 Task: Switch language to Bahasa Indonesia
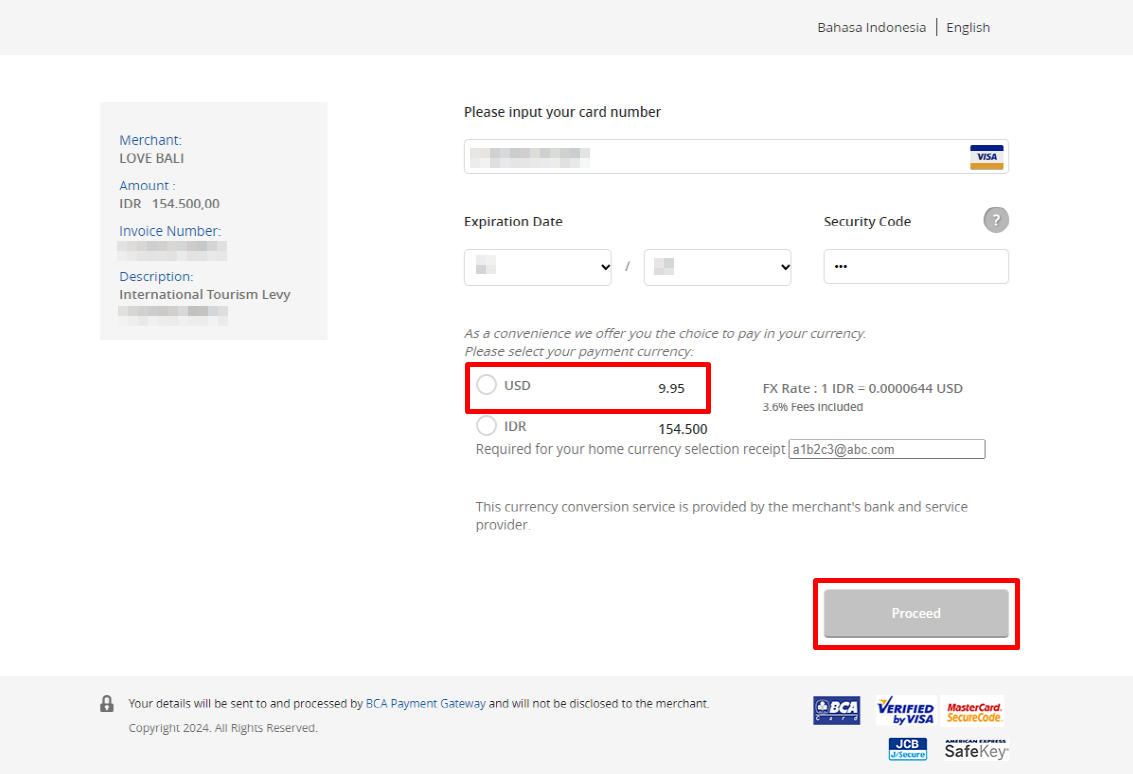(x=871, y=27)
